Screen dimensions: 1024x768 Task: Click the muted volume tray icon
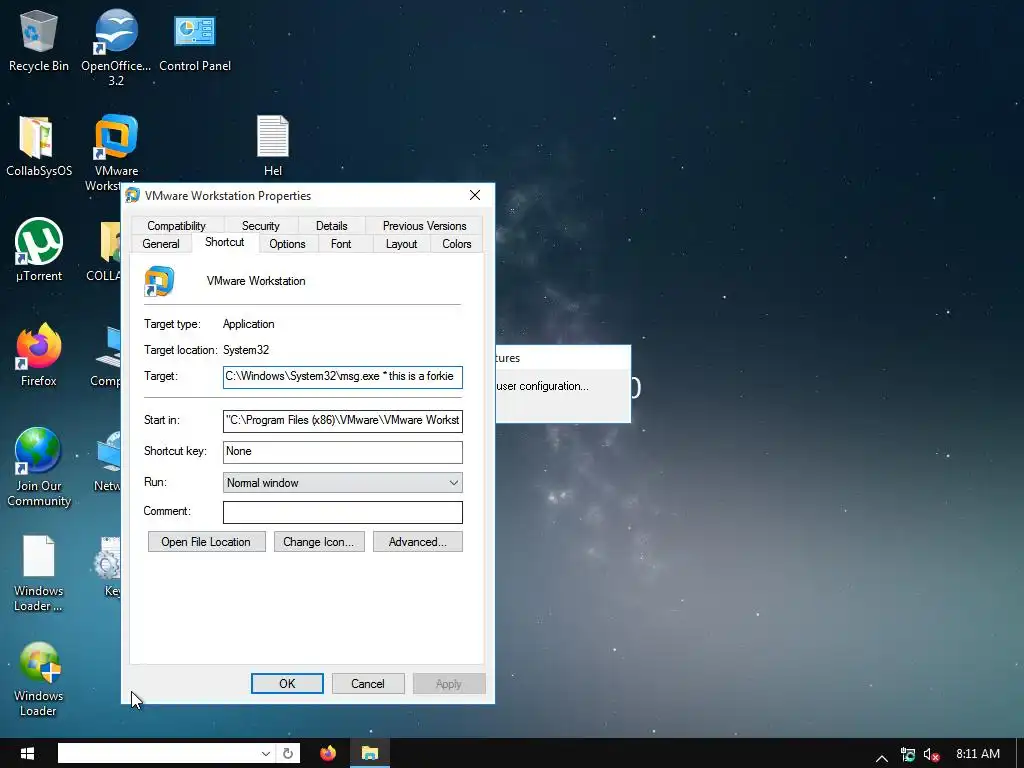(x=931, y=754)
